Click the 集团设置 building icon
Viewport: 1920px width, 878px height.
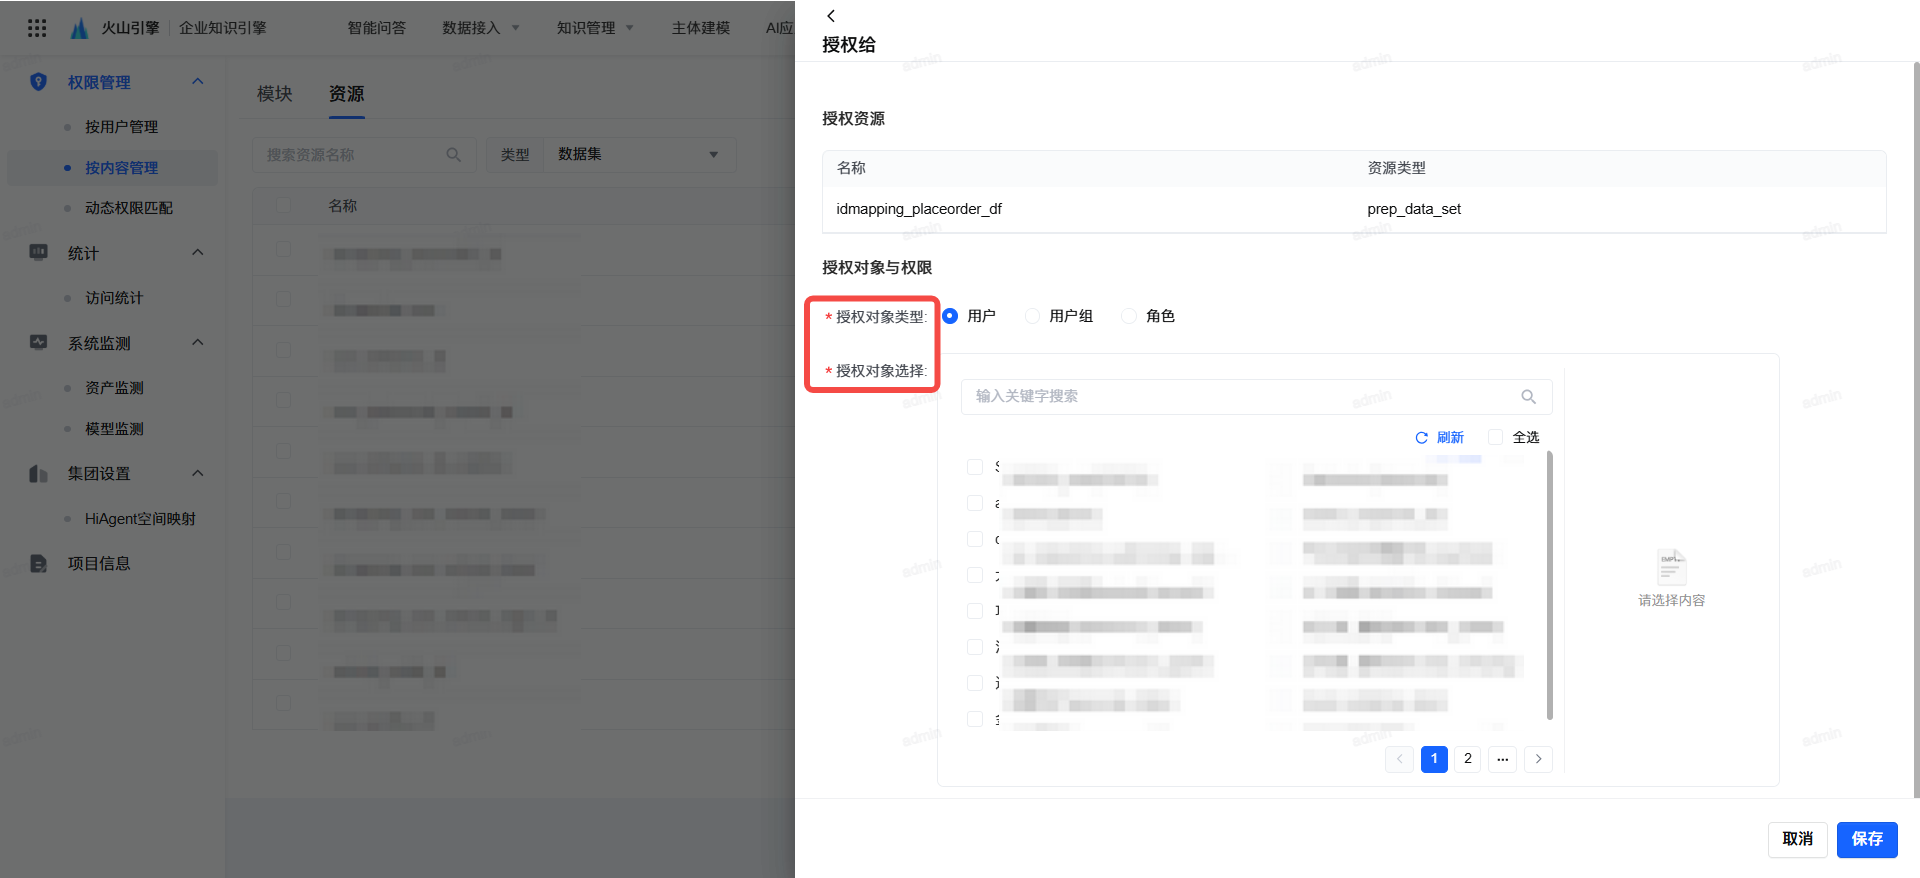tap(39, 473)
